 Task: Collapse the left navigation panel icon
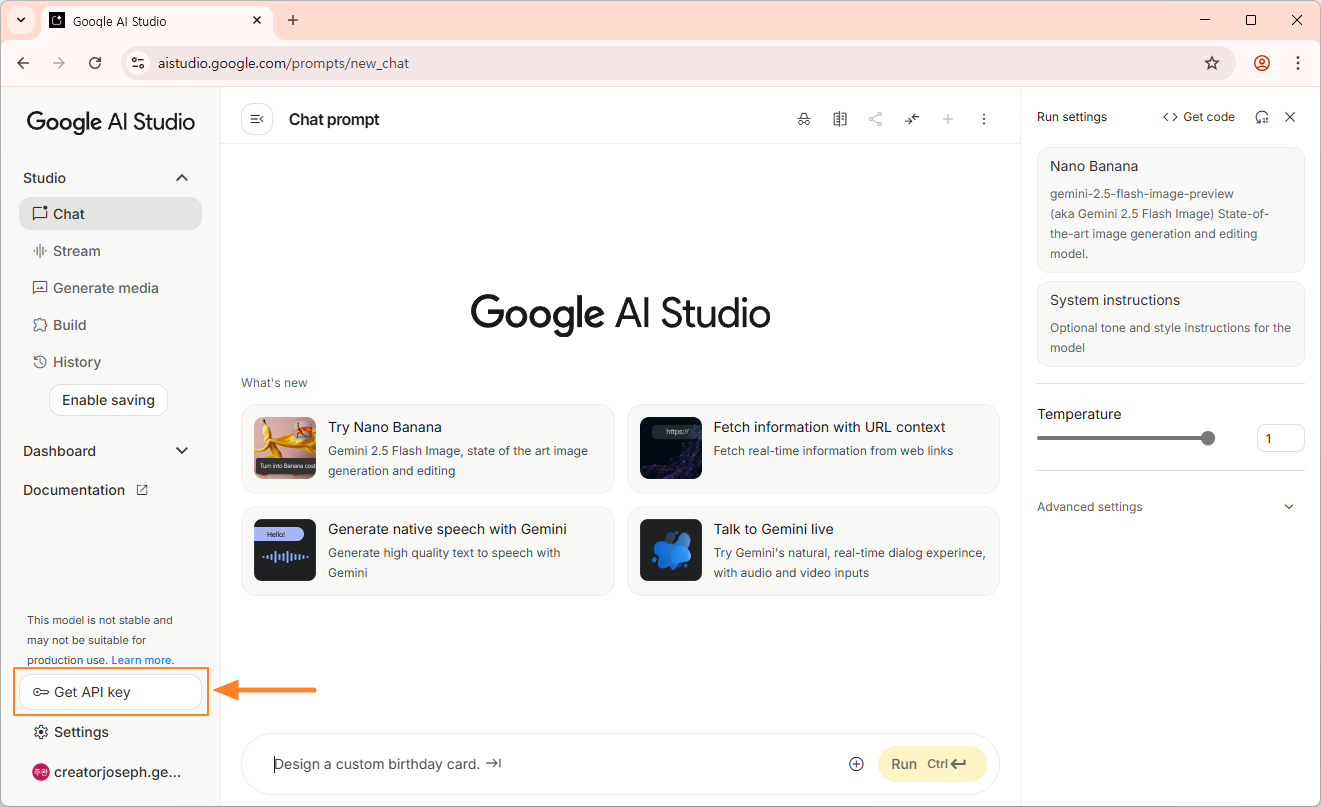(257, 119)
